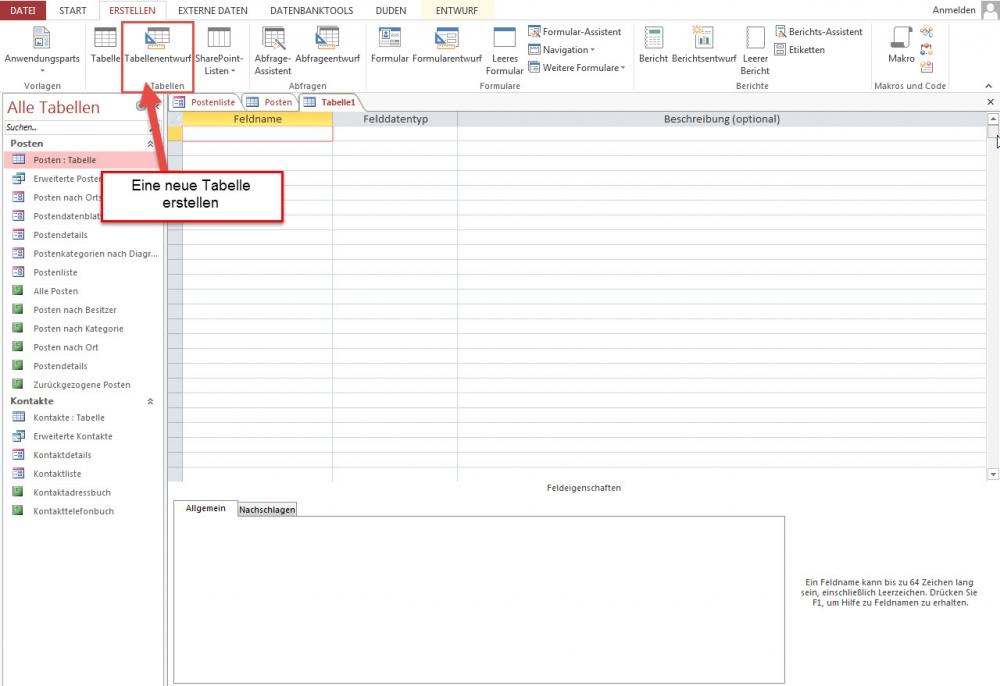Open Abfrageentwurf query design
Image resolution: width=1000 pixels, height=686 pixels.
coord(327,45)
